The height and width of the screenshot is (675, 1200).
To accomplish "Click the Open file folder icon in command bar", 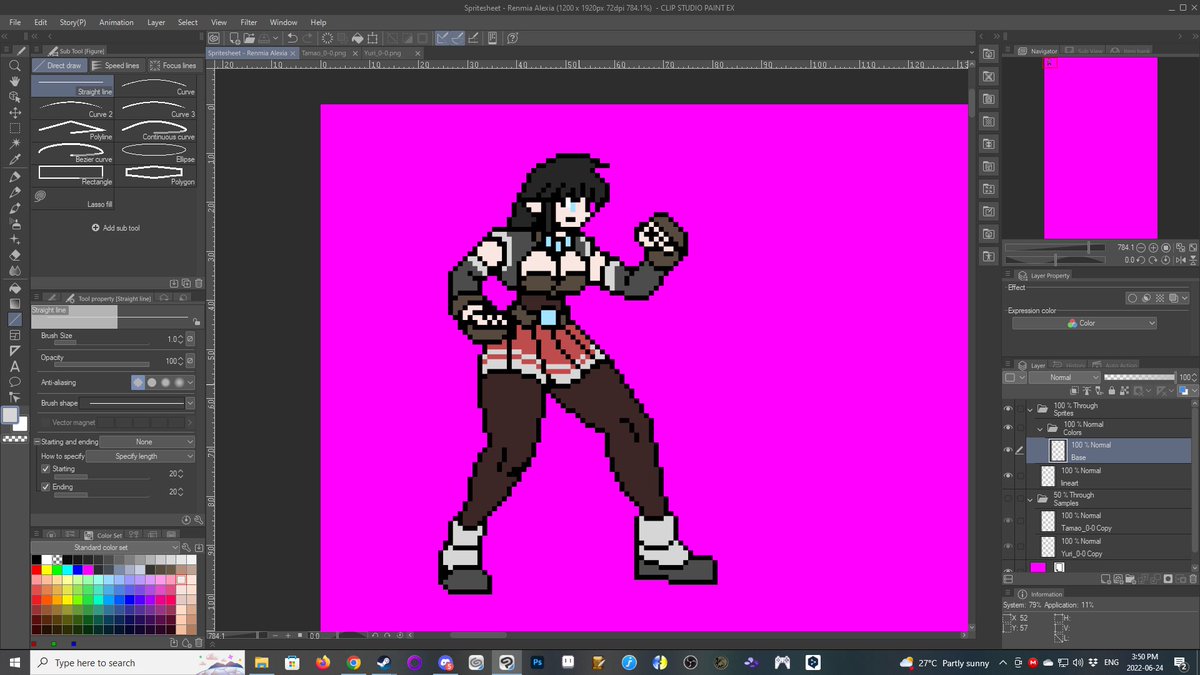I will coord(251,38).
